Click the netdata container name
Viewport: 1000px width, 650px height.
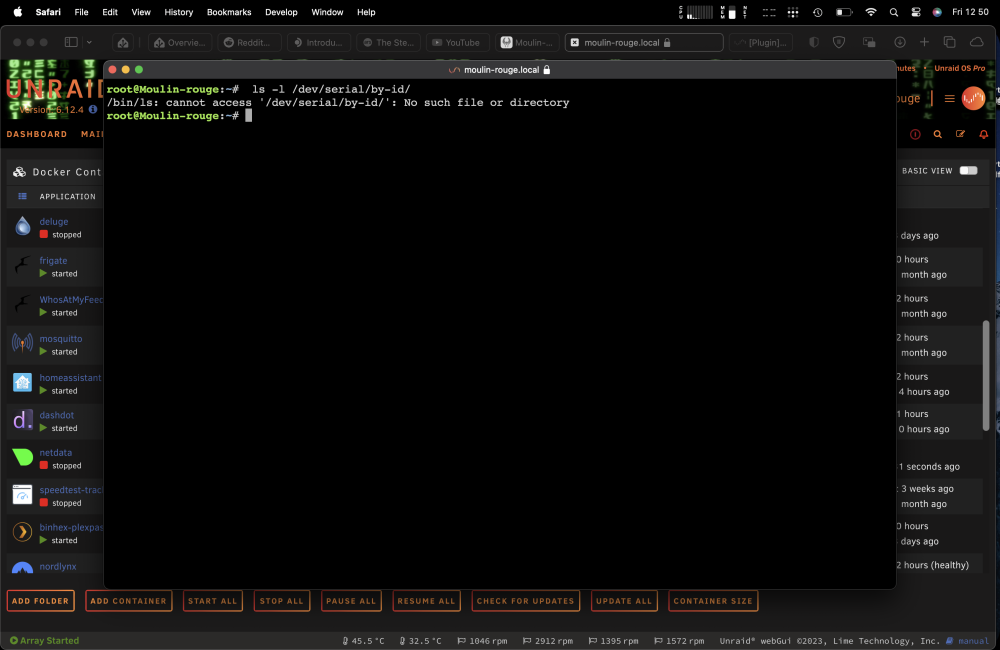point(55,452)
